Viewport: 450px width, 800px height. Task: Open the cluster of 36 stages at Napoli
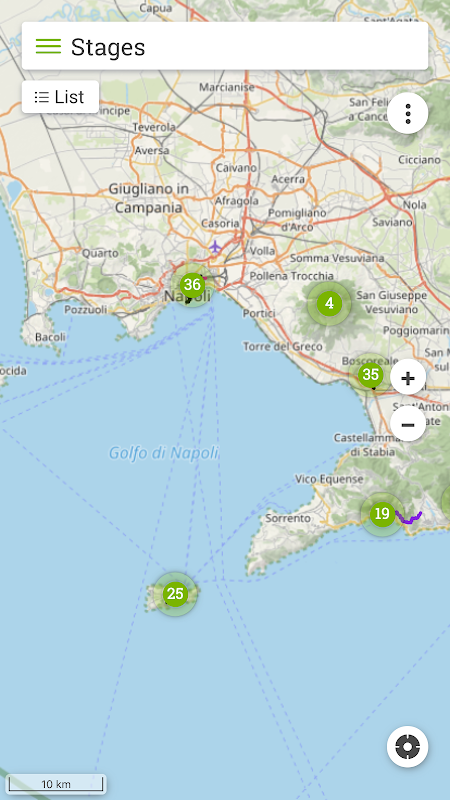192,285
